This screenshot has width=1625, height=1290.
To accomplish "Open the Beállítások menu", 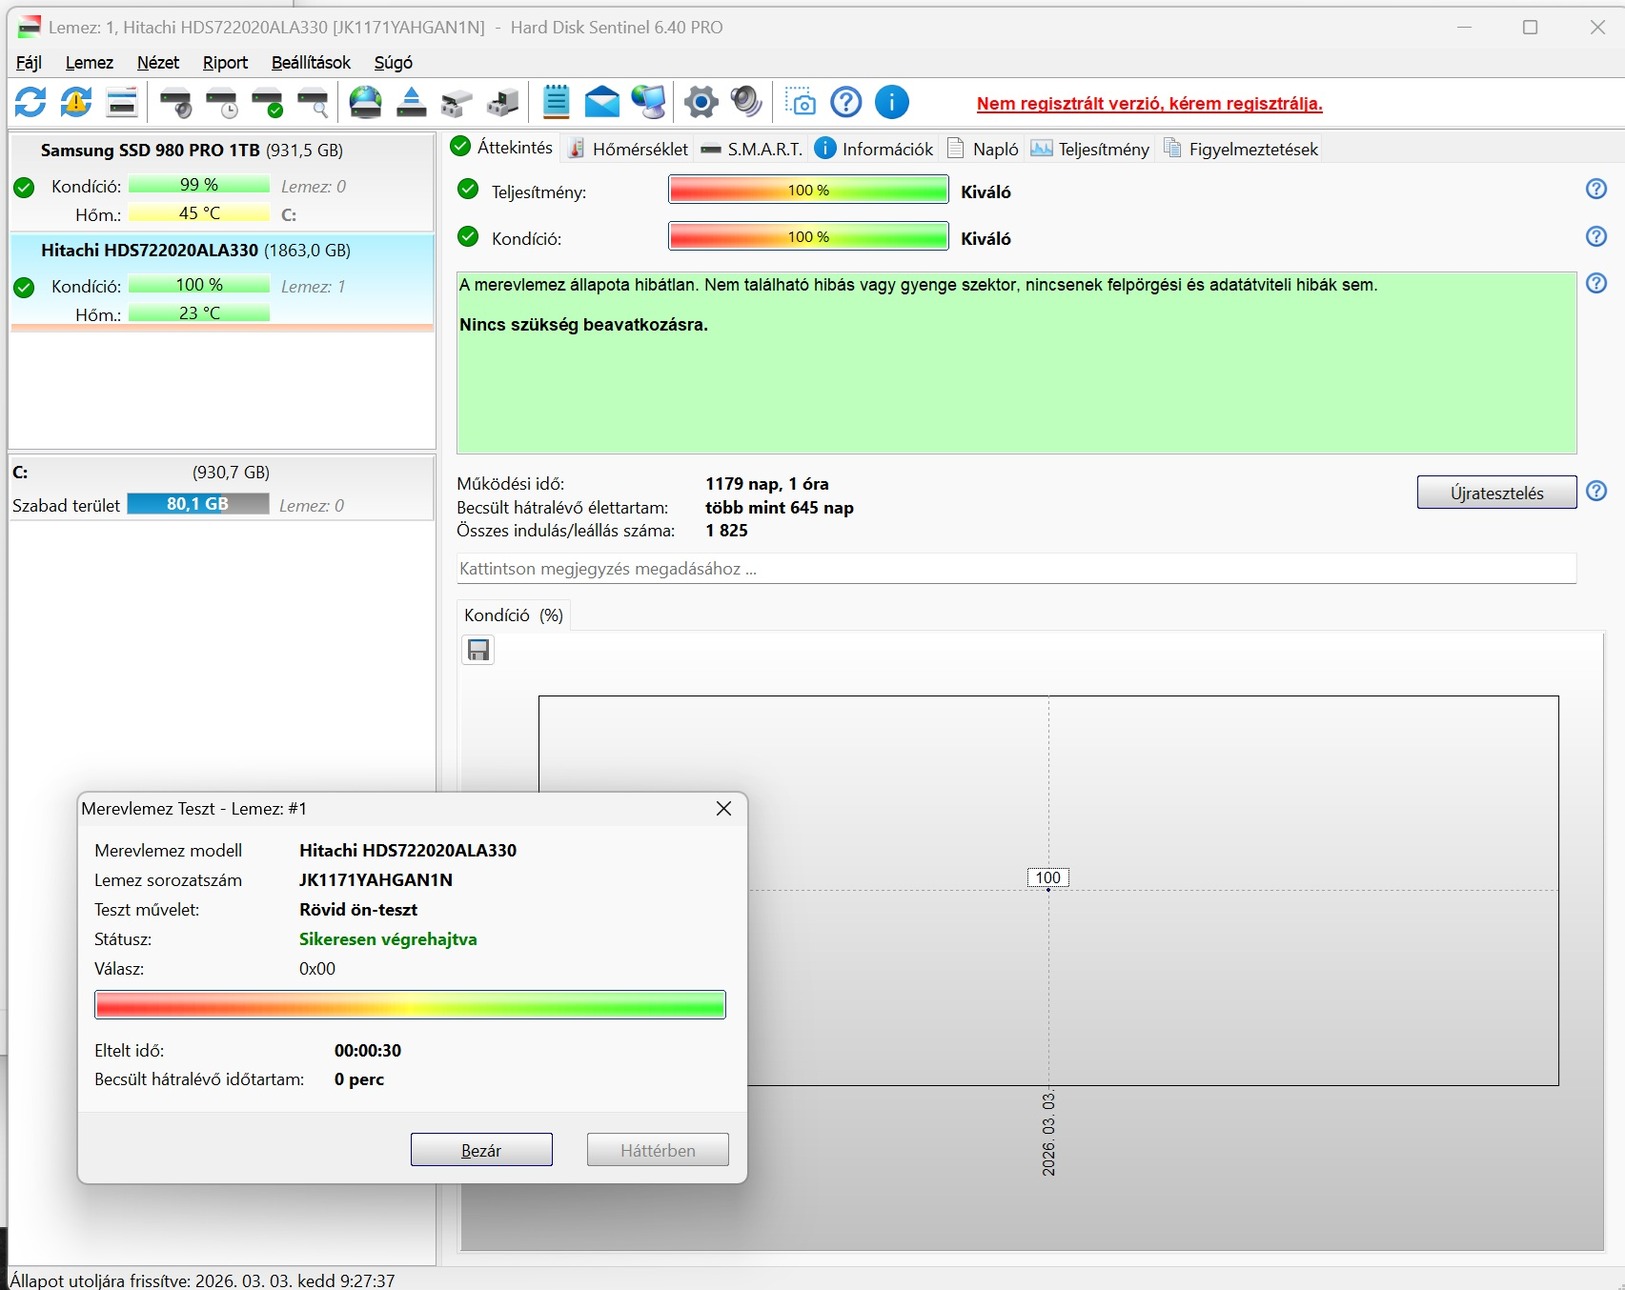I will click(311, 63).
